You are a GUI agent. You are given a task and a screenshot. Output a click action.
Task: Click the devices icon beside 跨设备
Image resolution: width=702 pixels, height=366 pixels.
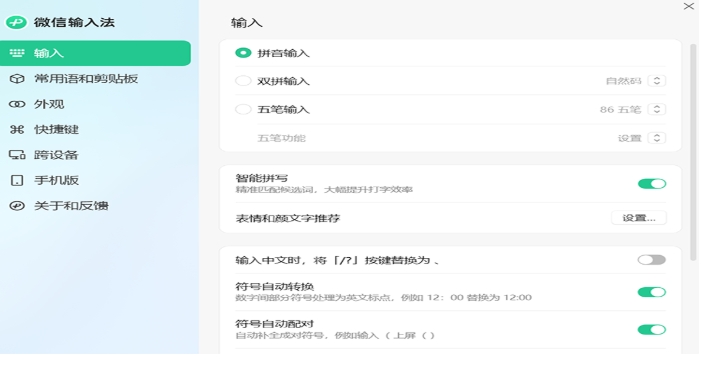click(17, 155)
